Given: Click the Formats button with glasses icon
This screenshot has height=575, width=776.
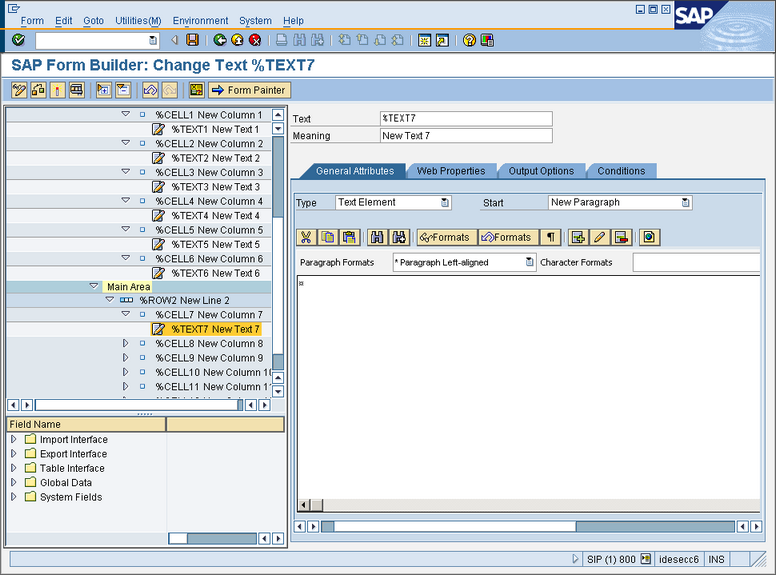Looking at the screenshot, I should click(x=447, y=238).
